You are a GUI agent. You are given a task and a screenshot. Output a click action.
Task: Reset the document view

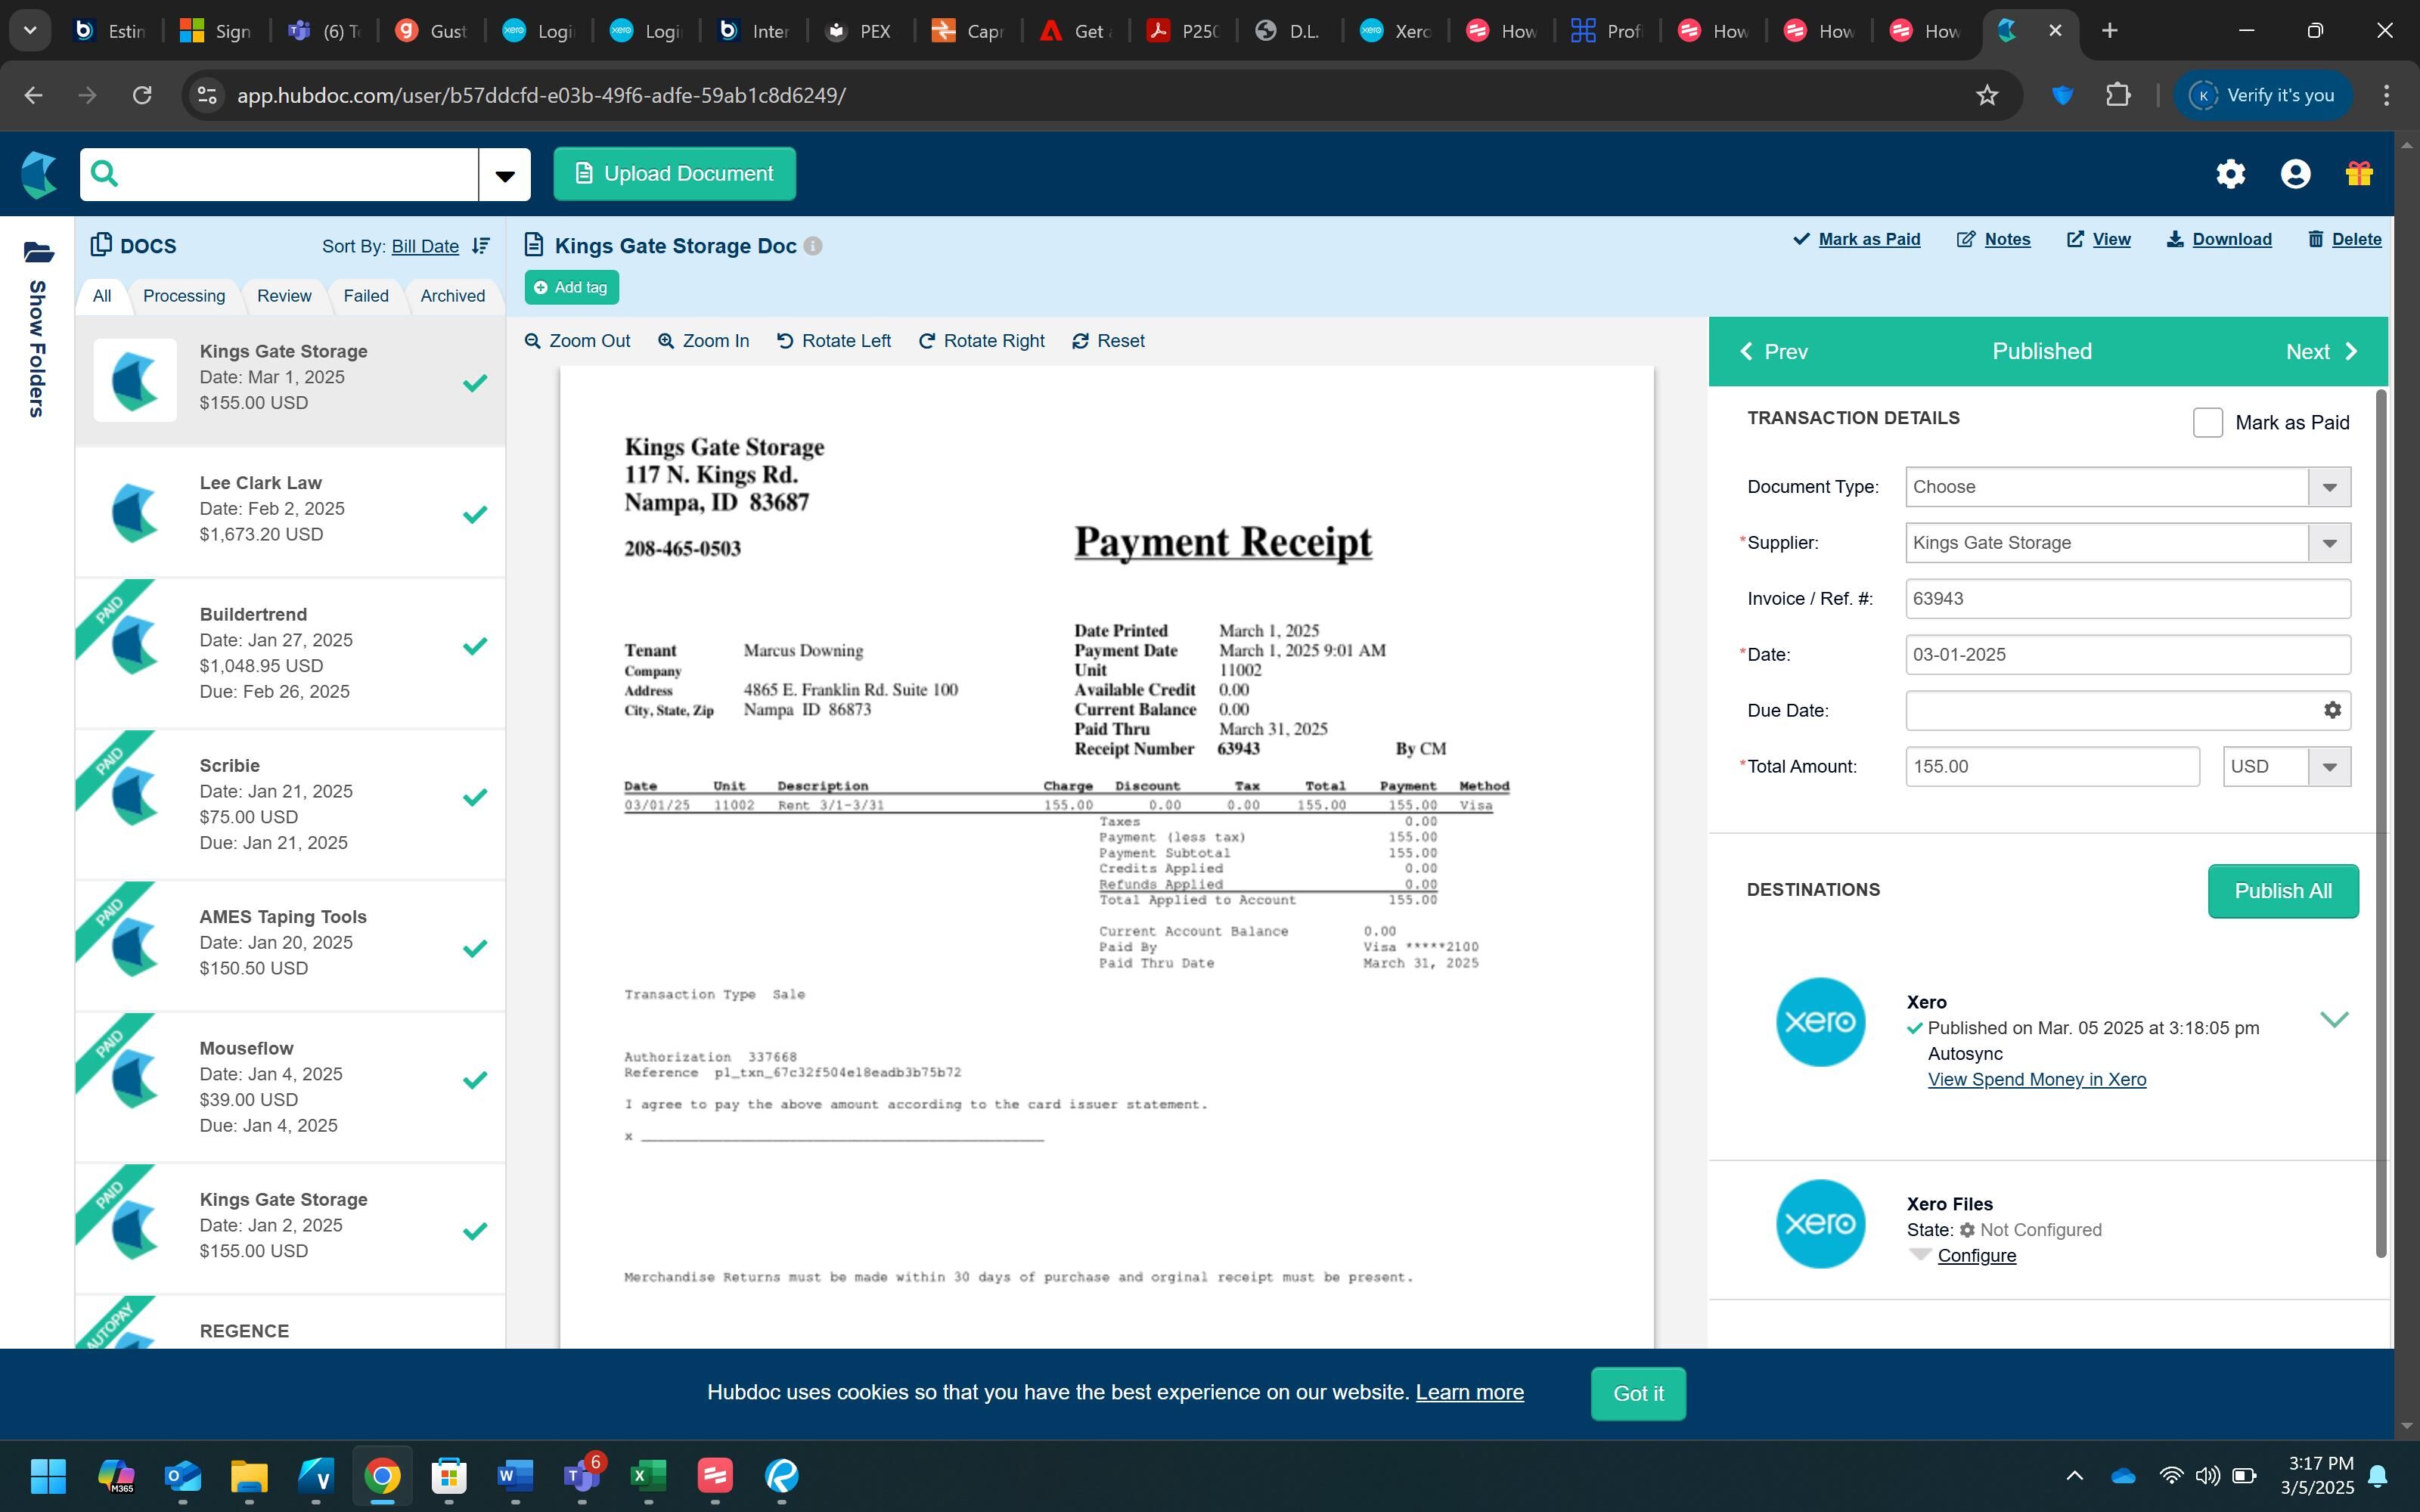[1108, 341]
